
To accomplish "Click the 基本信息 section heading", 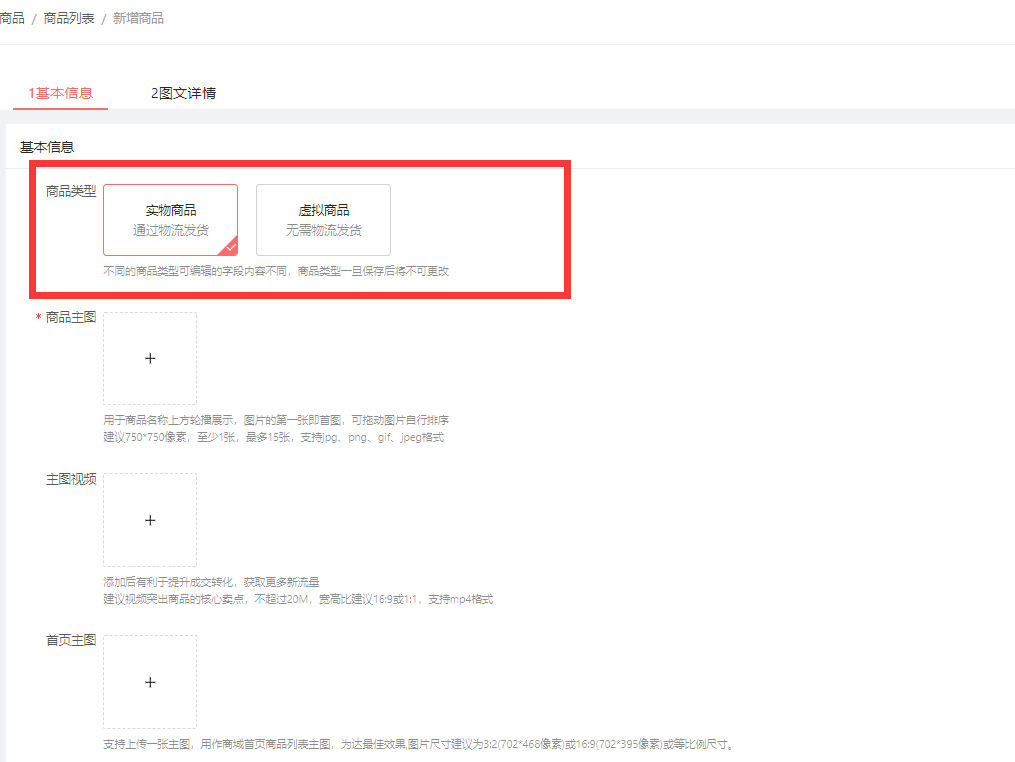I will coord(47,147).
